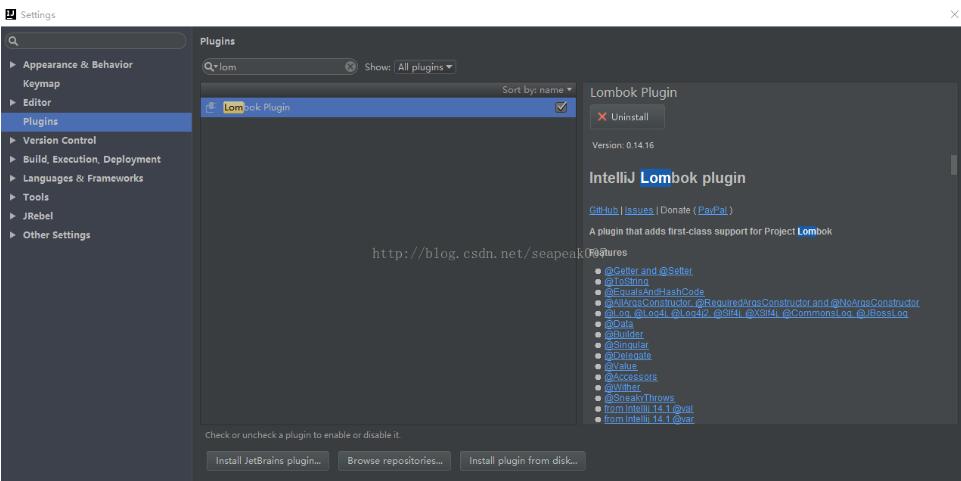
Task: Click Browse repositories... button
Action: [395, 461]
